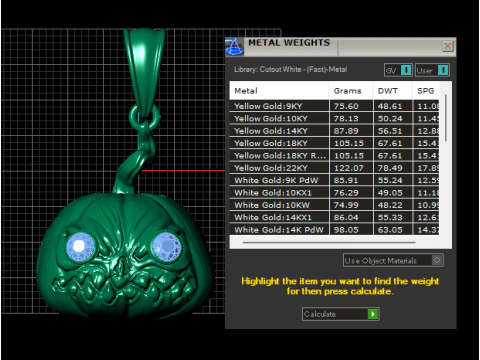
Task: Click the vertical scrollbar of the metal table
Action: pyautogui.click(x=446, y=117)
